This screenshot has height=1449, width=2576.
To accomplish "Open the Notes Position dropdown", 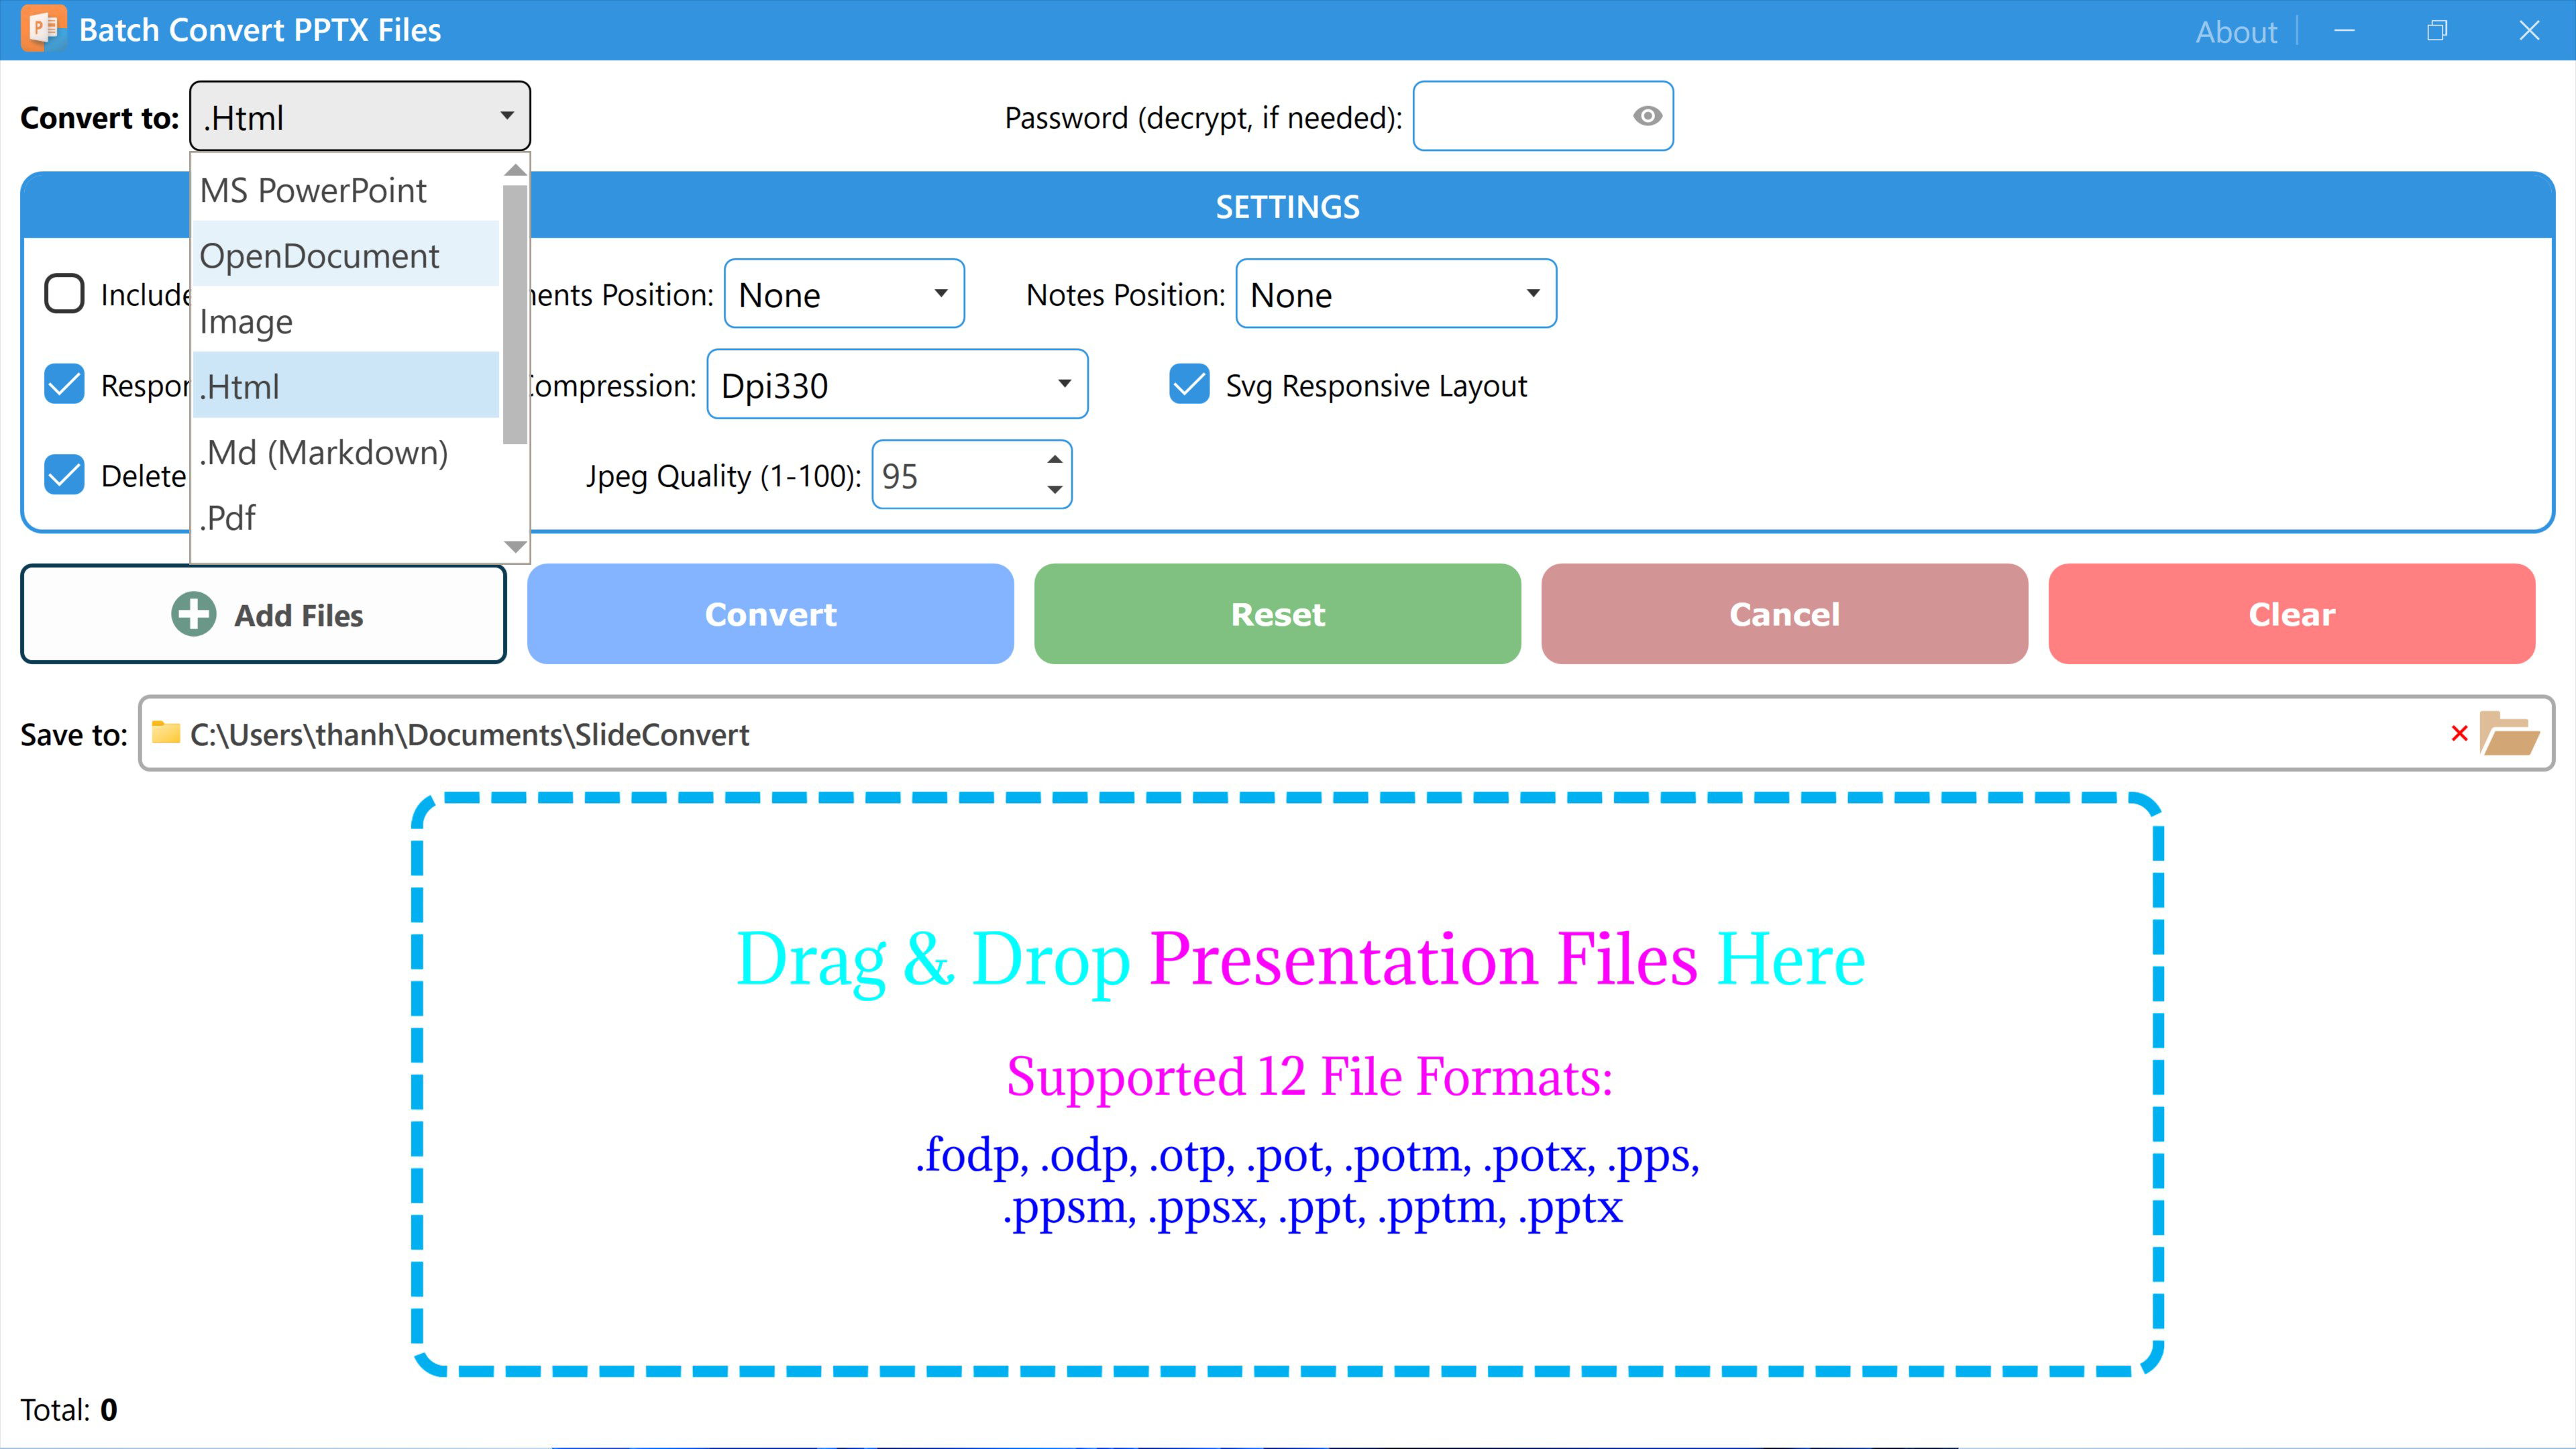I will (1396, 294).
